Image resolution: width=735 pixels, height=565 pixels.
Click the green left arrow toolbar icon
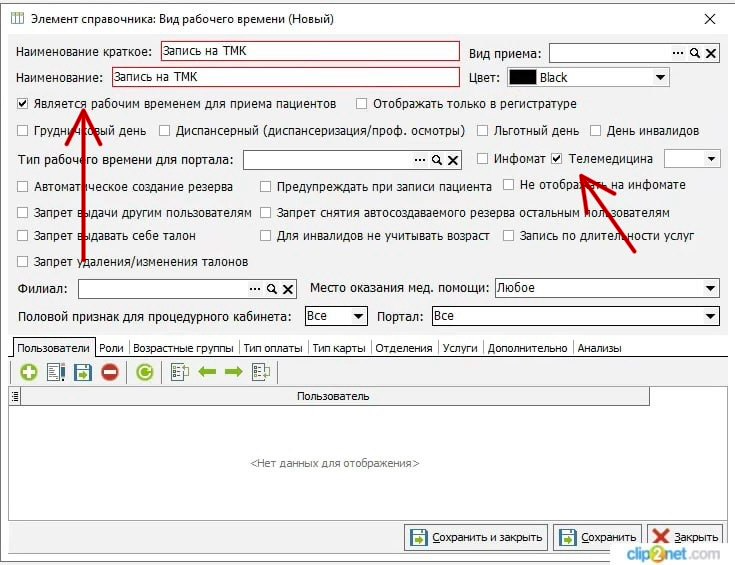[x=207, y=372]
